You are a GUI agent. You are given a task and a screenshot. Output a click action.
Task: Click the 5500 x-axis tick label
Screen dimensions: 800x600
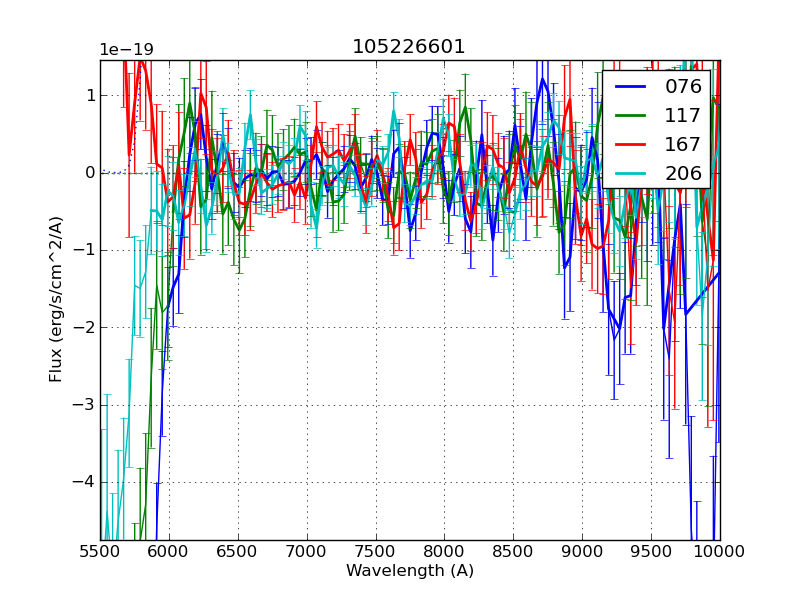pos(100,552)
